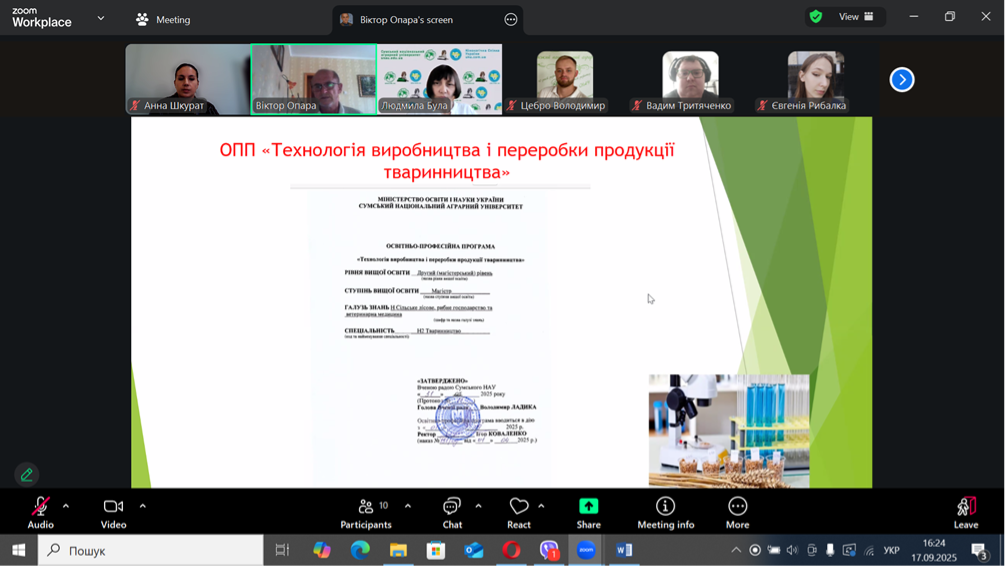
Task: Open the React emoji menu
Action: 518,511
